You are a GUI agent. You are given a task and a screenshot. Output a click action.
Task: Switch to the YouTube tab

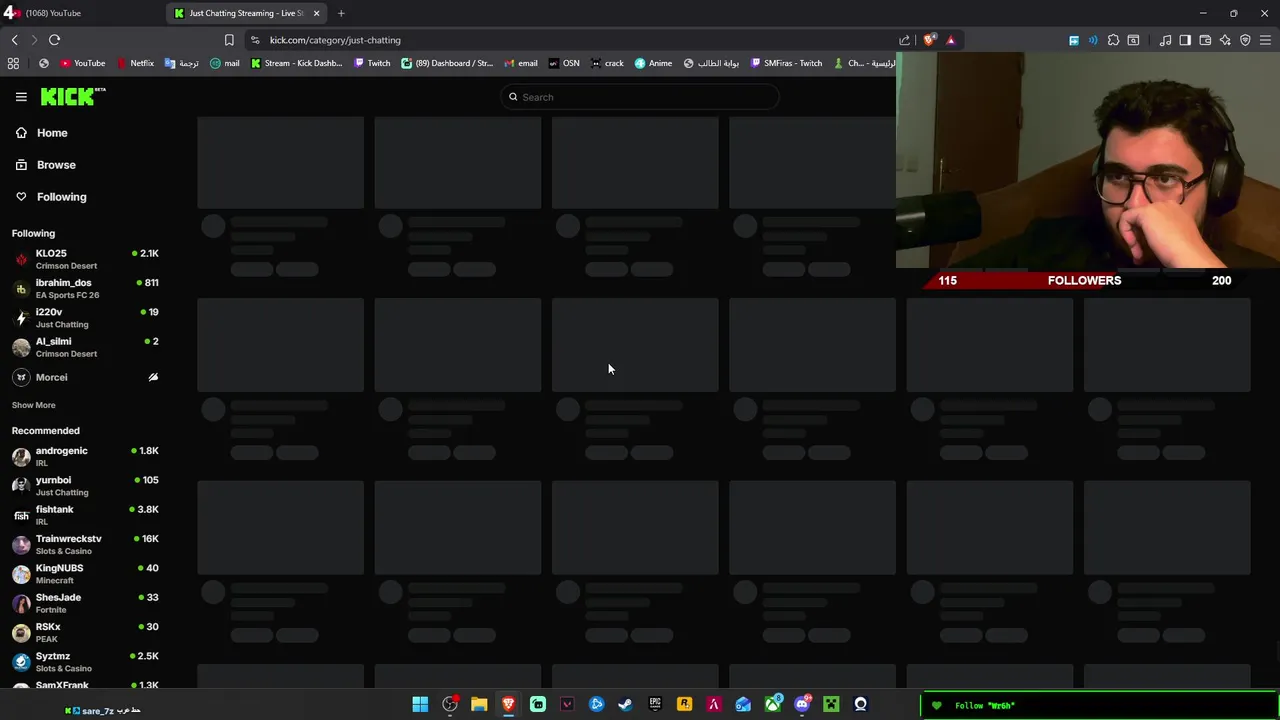click(x=80, y=13)
